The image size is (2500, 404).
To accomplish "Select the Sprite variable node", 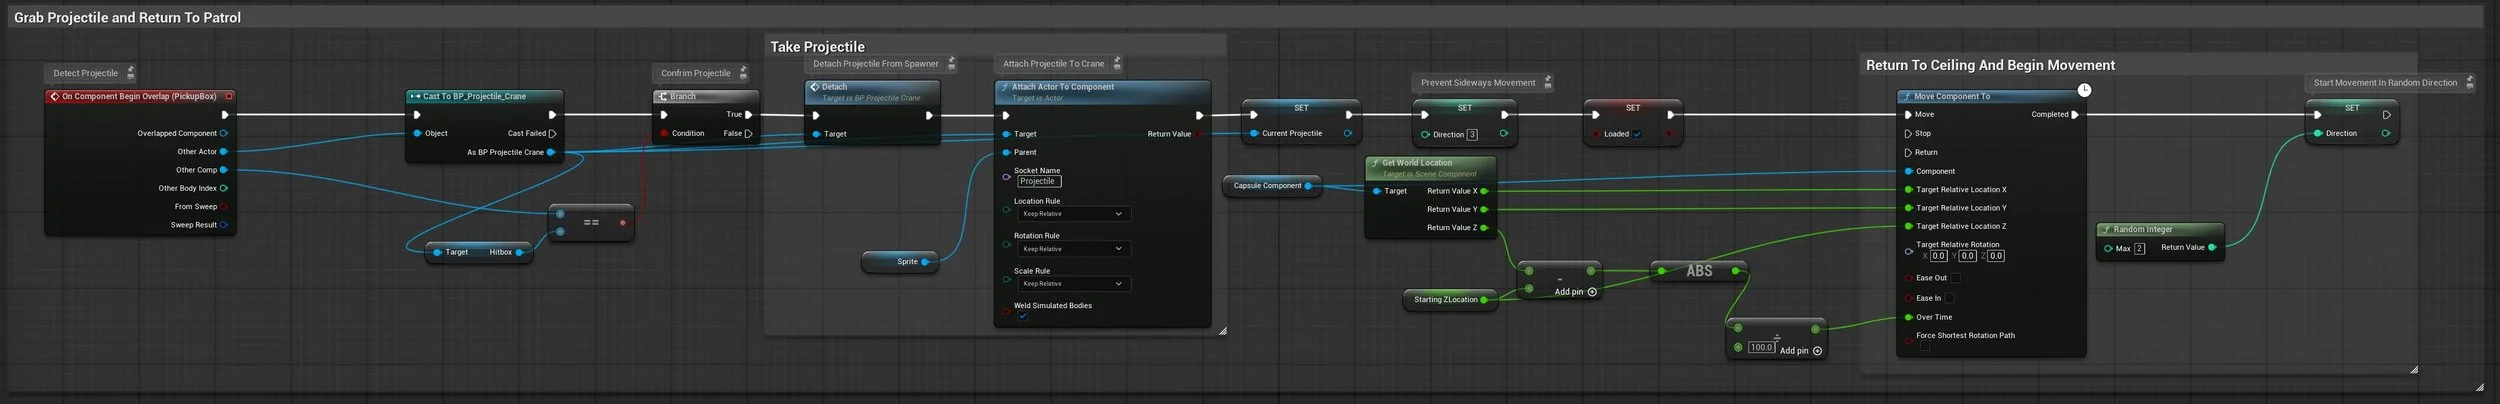I will coord(900,262).
